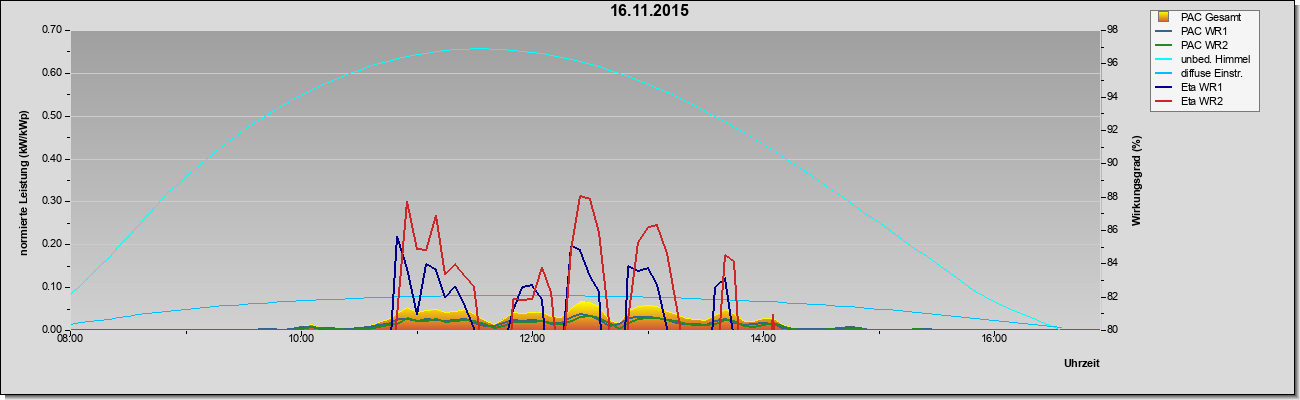Click the 14:00 time axis label
The width and height of the screenshot is (1300, 400).
[763, 339]
